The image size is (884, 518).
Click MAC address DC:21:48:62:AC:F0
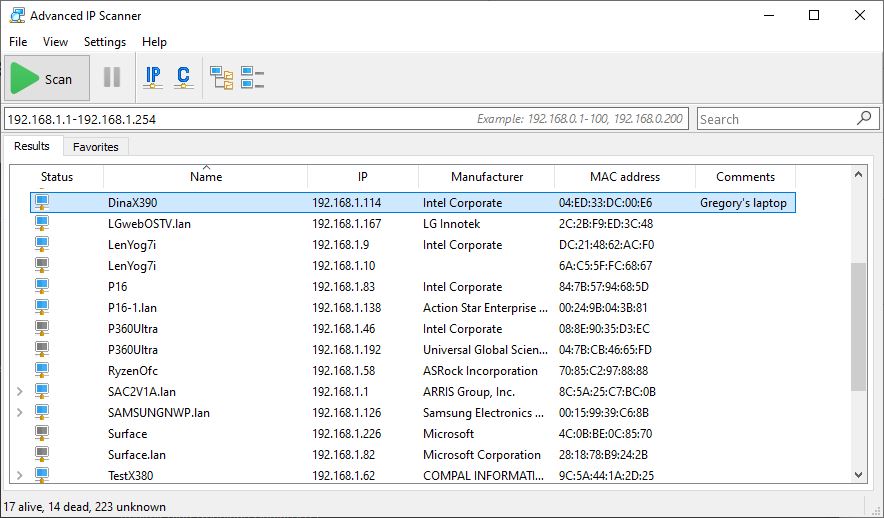point(607,245)
